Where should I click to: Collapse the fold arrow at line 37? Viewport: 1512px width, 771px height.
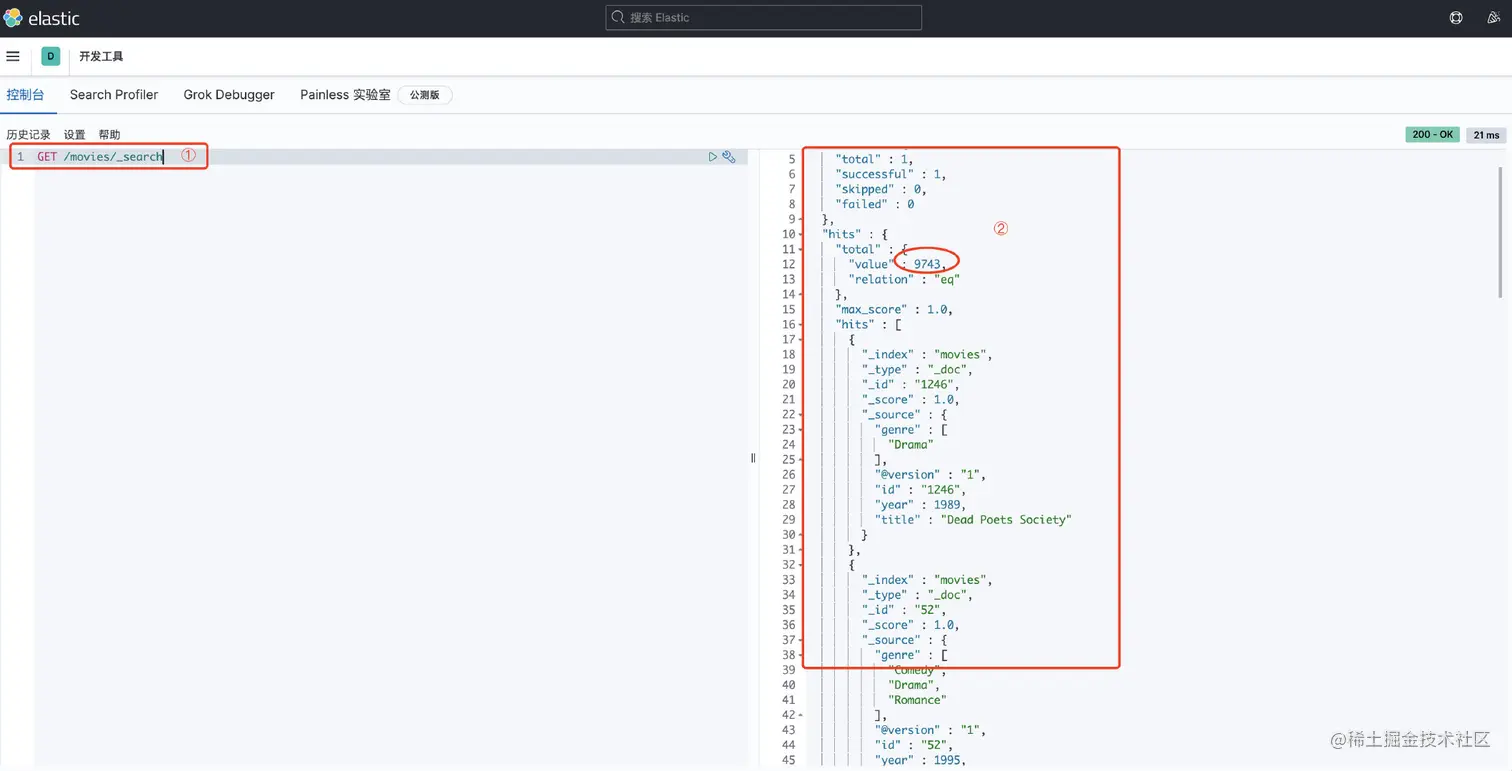800,640
